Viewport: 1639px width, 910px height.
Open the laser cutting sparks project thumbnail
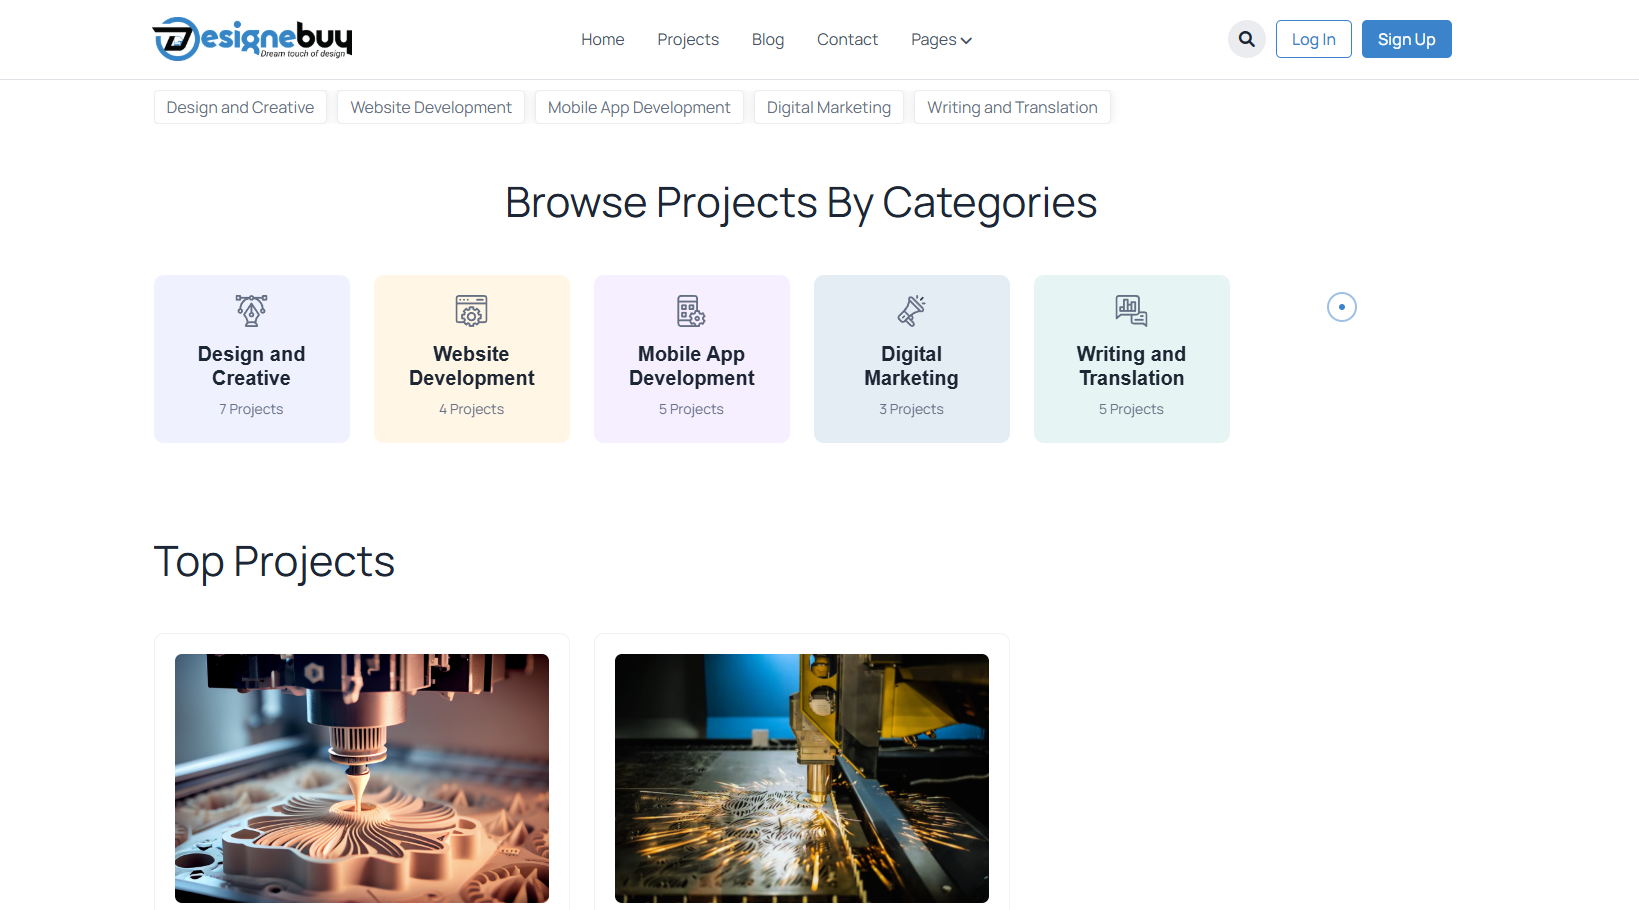pos(802,778)
